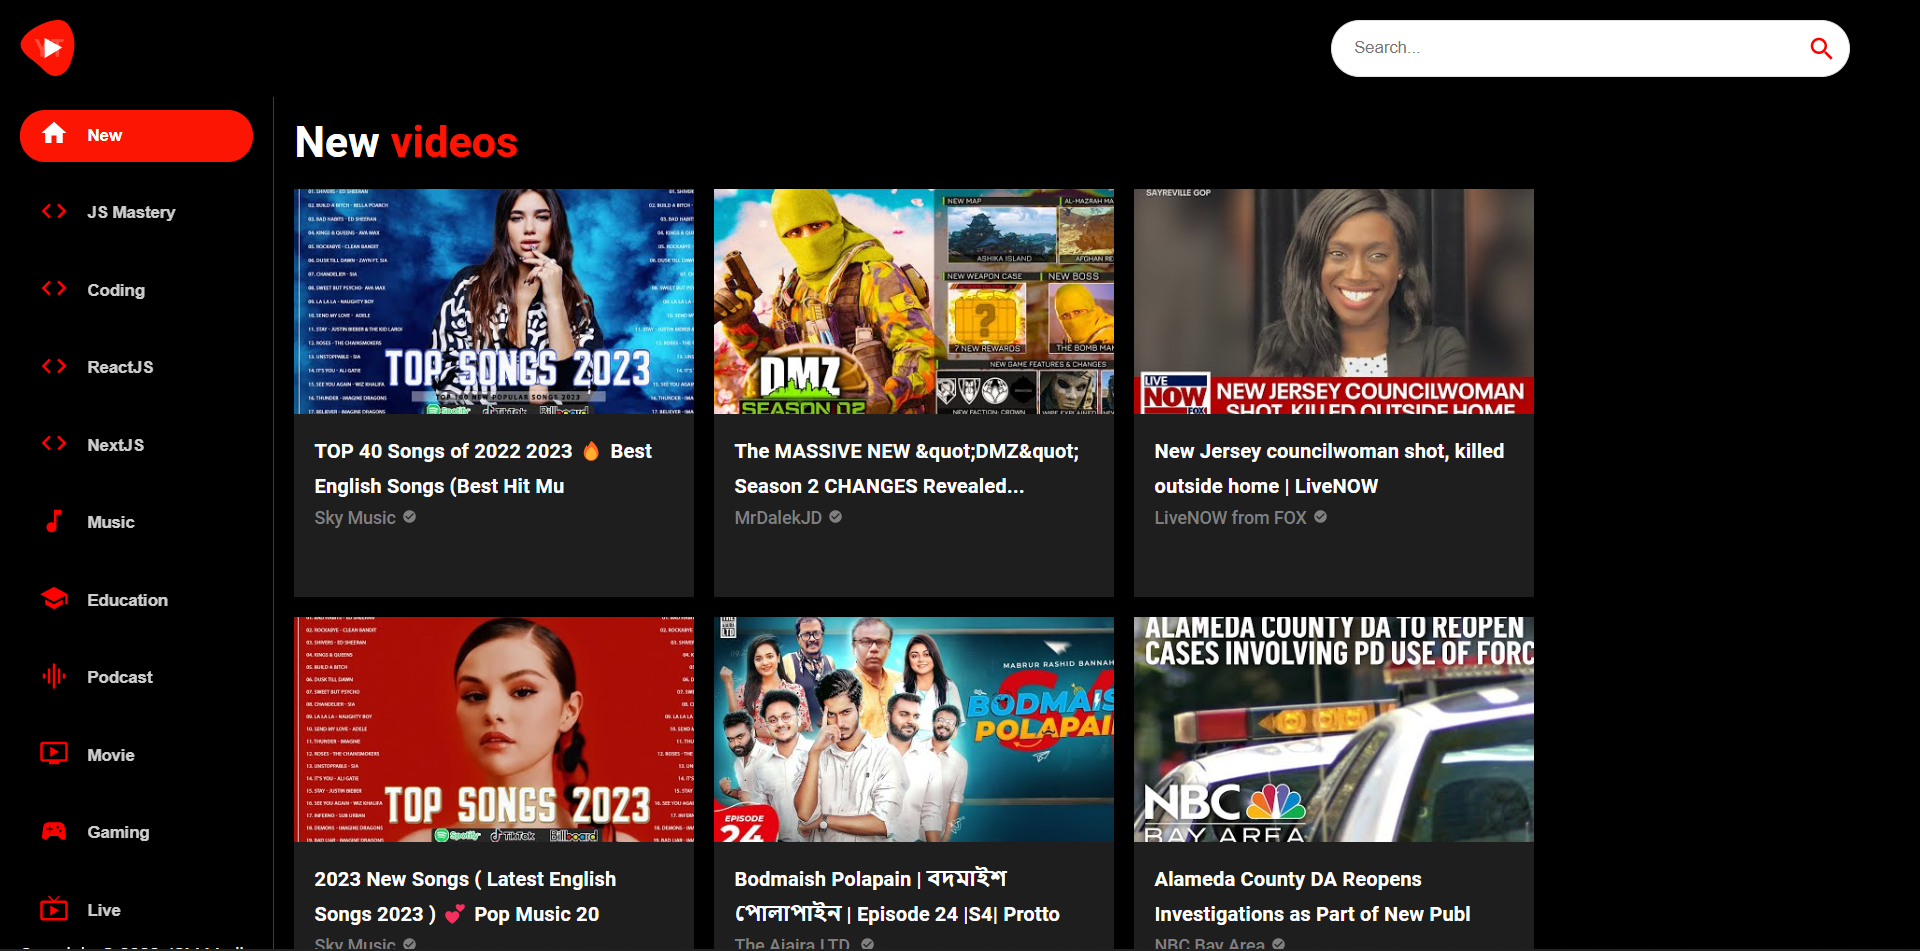Image resolution: width=1920 pixels, height=951 pixels.
Task: Open title 'Alameda County DA Reopens Investigations'
Action: coord(1312,897)
